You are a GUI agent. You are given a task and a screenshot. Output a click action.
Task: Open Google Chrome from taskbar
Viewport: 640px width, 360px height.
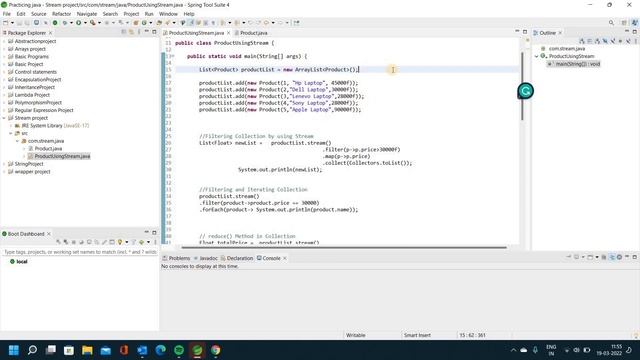(x=216, y=350)
